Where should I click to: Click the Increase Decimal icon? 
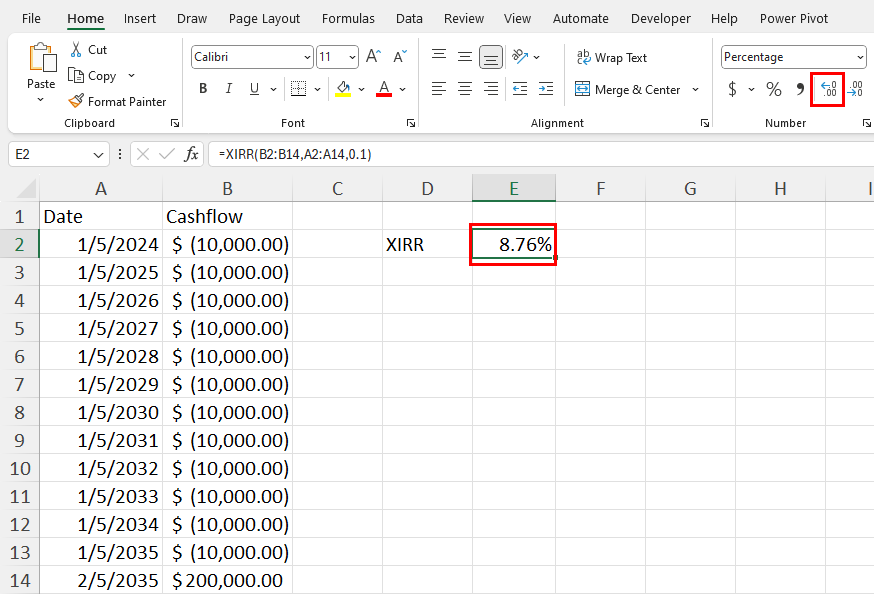click(828, 89)
